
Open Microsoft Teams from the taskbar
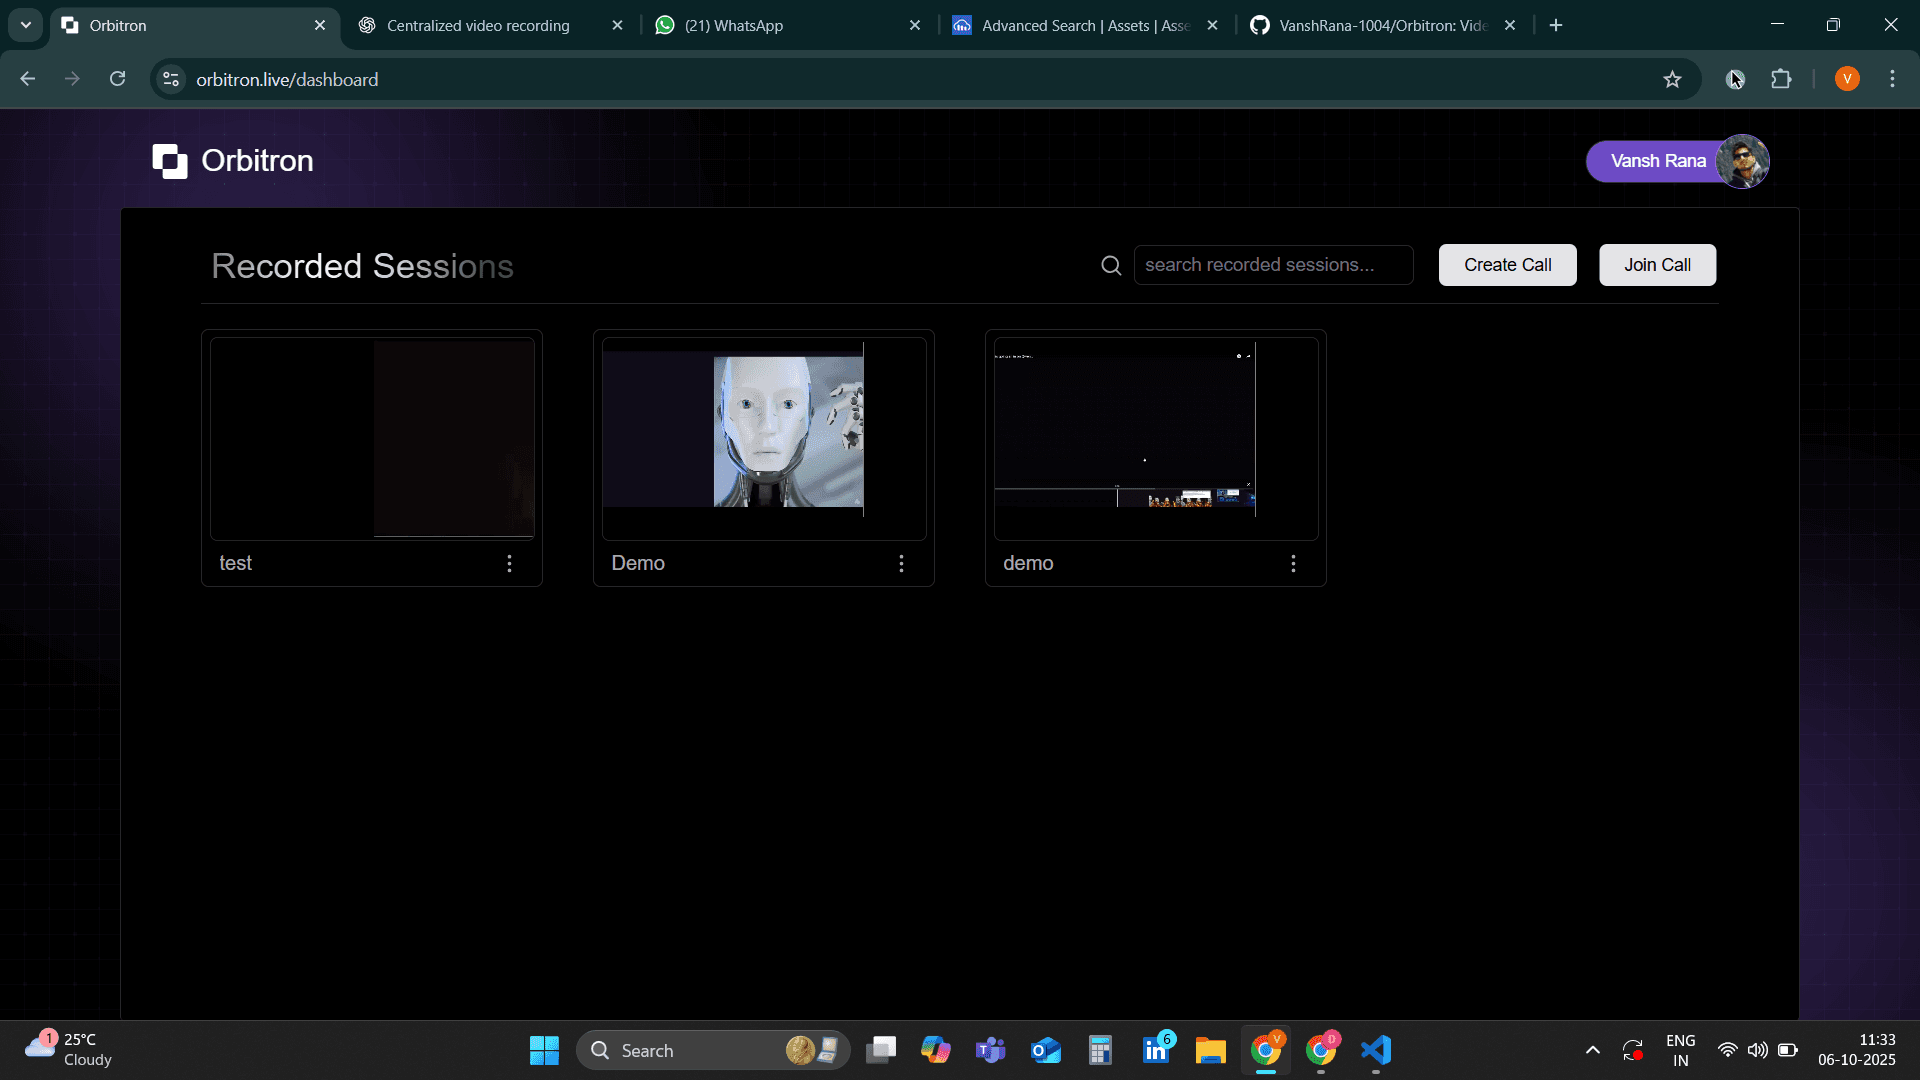pos(990,1050)
